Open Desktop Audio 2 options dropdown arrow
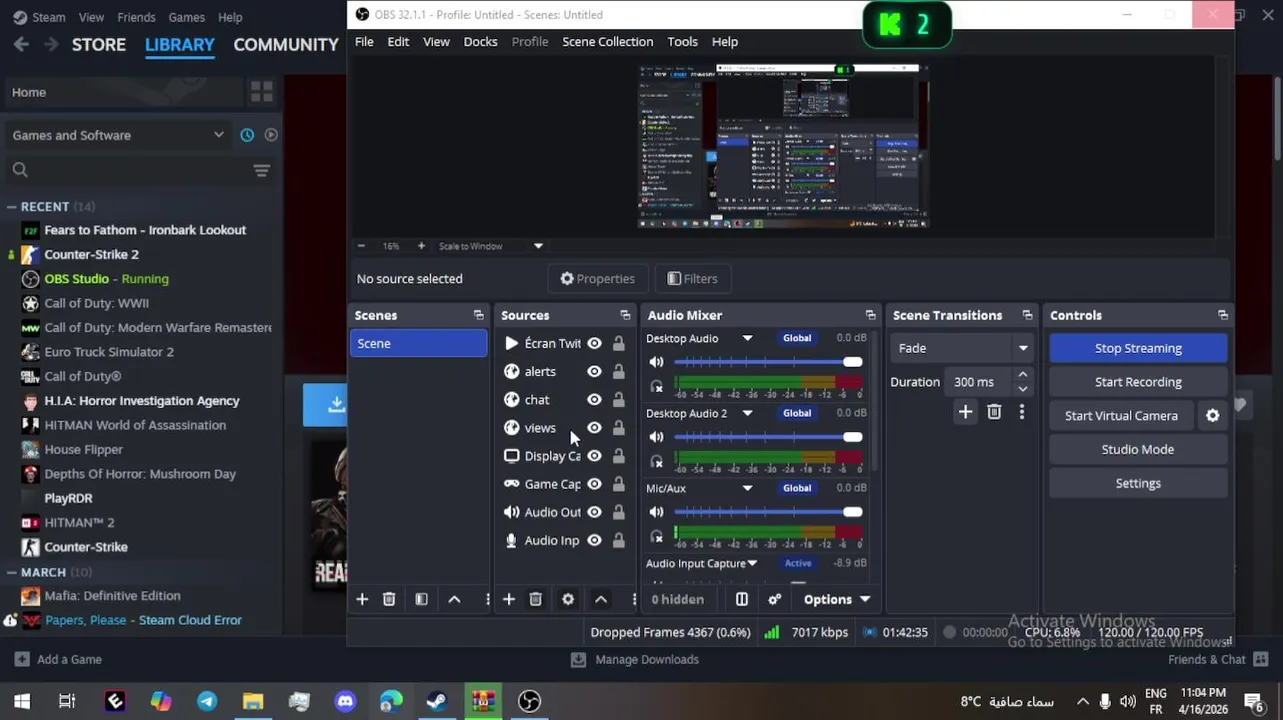 coord(747,413)
